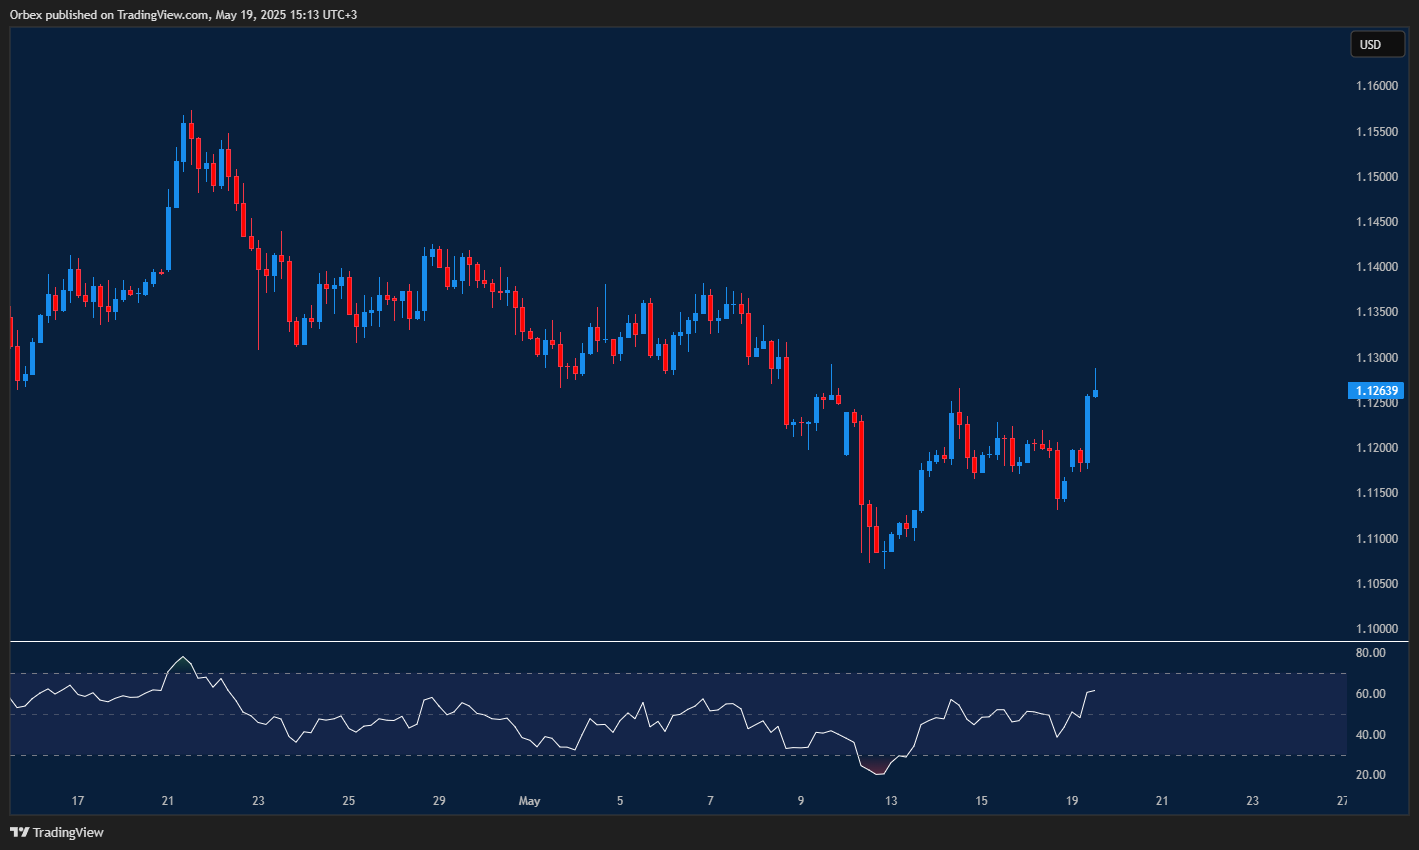The image size is (1419, 850).
Task: Click date label 13 on time axis
Action: [891, 801]
